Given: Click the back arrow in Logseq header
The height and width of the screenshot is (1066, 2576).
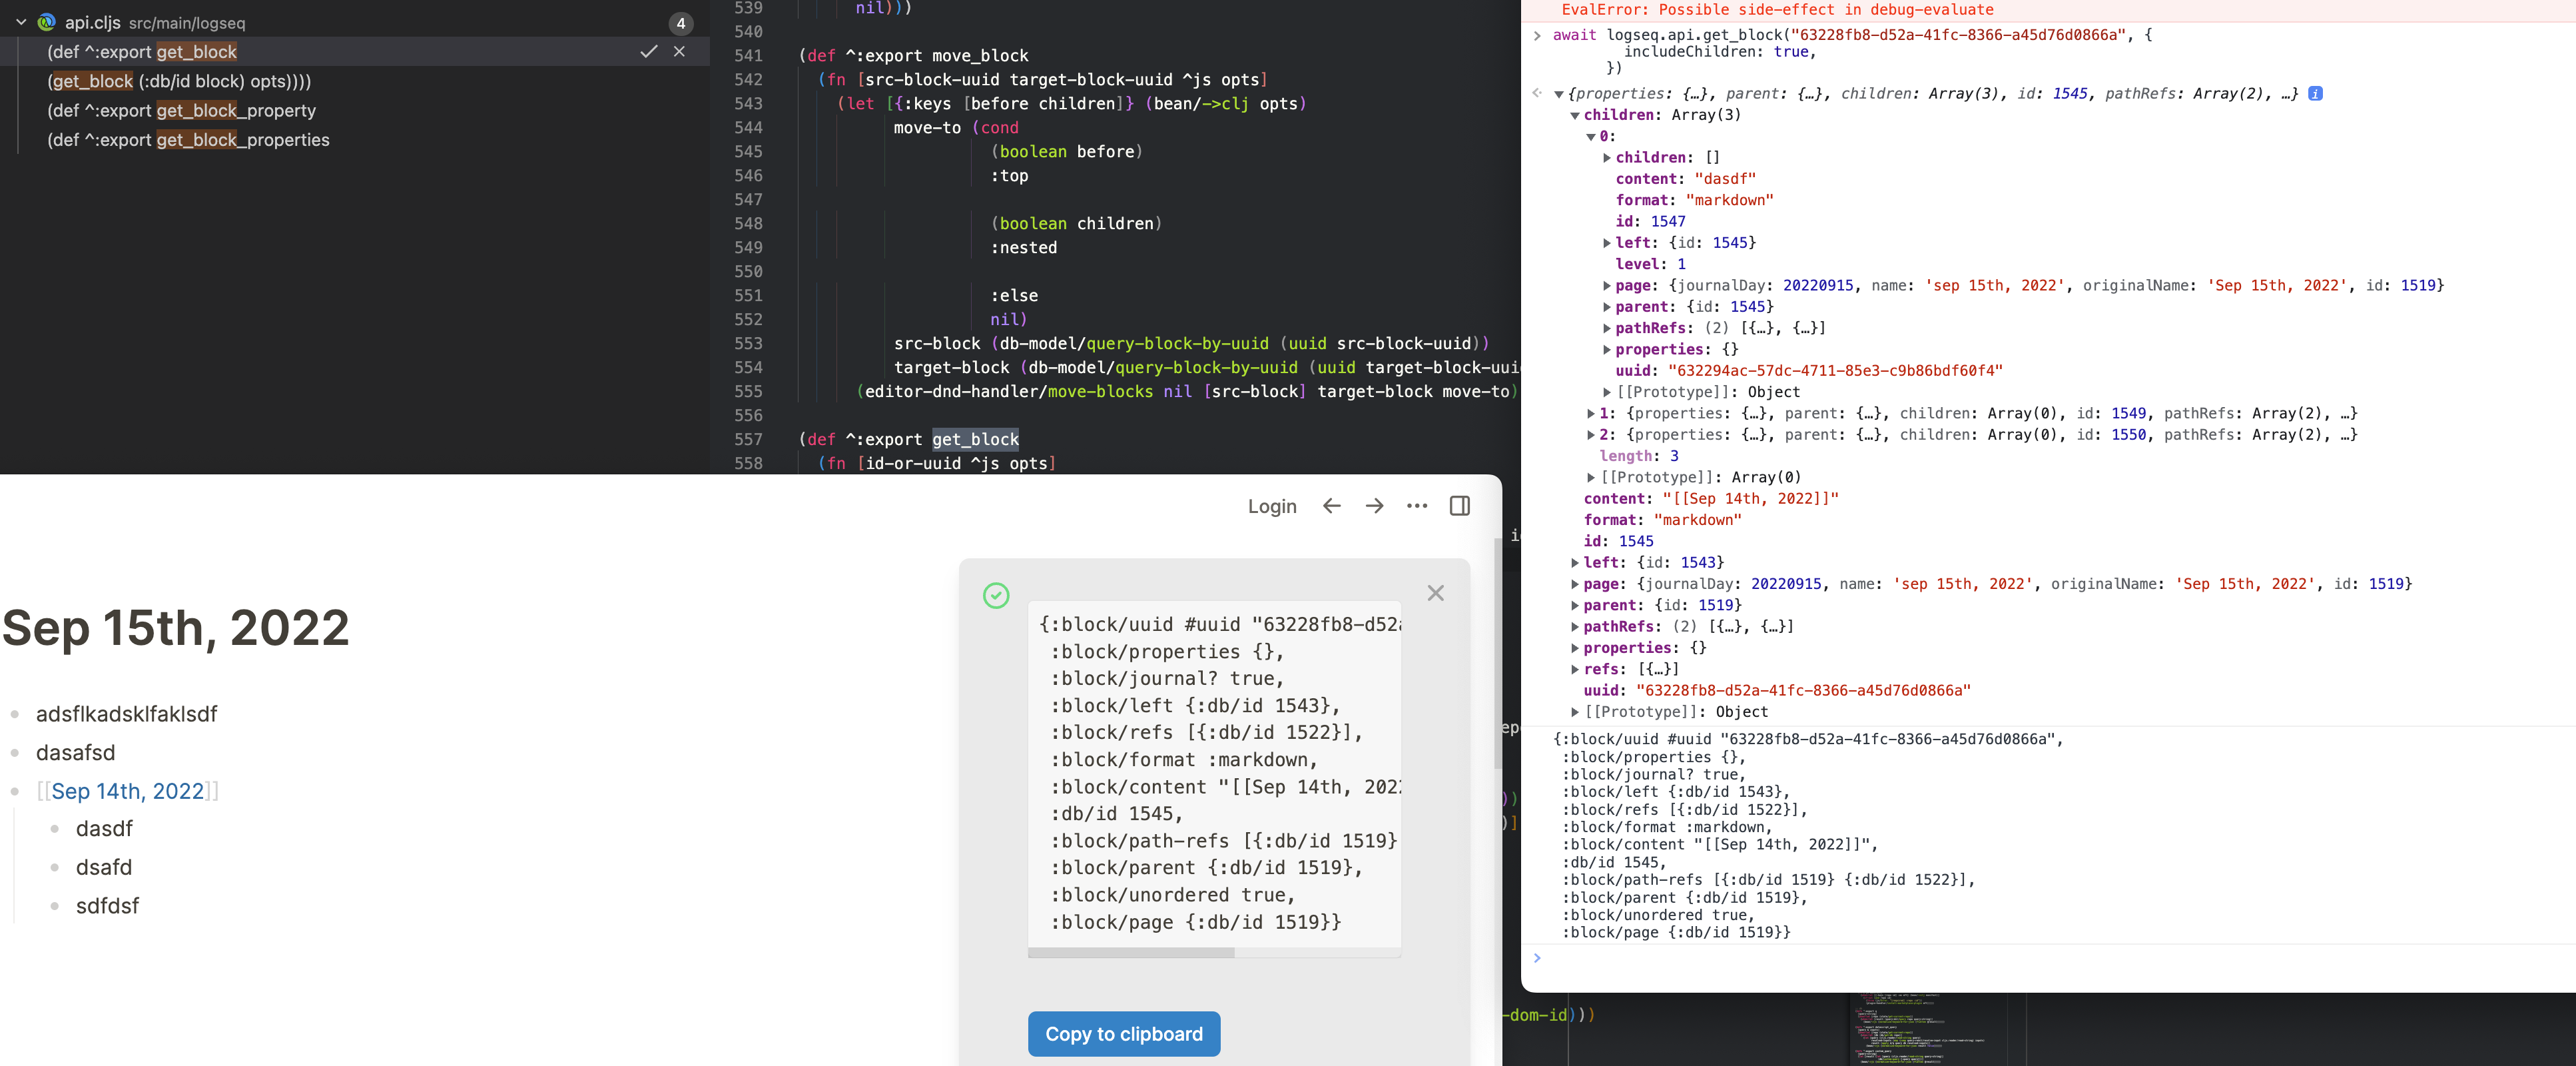Looking at the screenshot, I should (x=1331, y=506).
